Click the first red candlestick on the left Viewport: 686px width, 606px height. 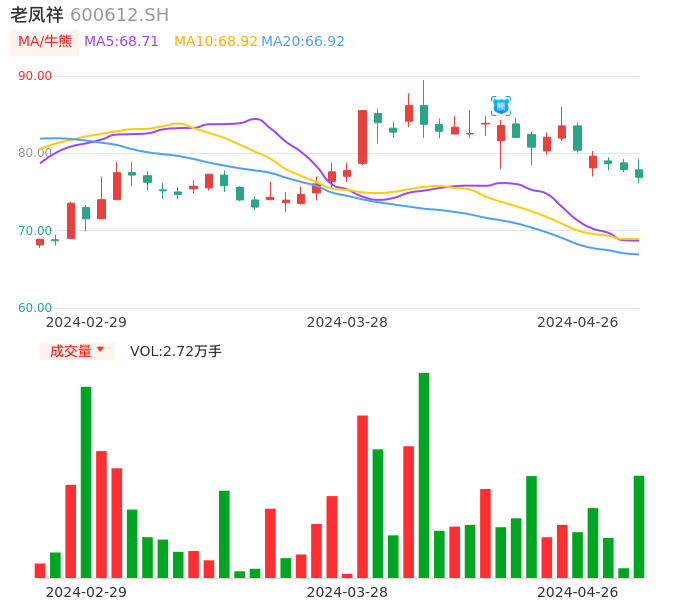[40, 242]
